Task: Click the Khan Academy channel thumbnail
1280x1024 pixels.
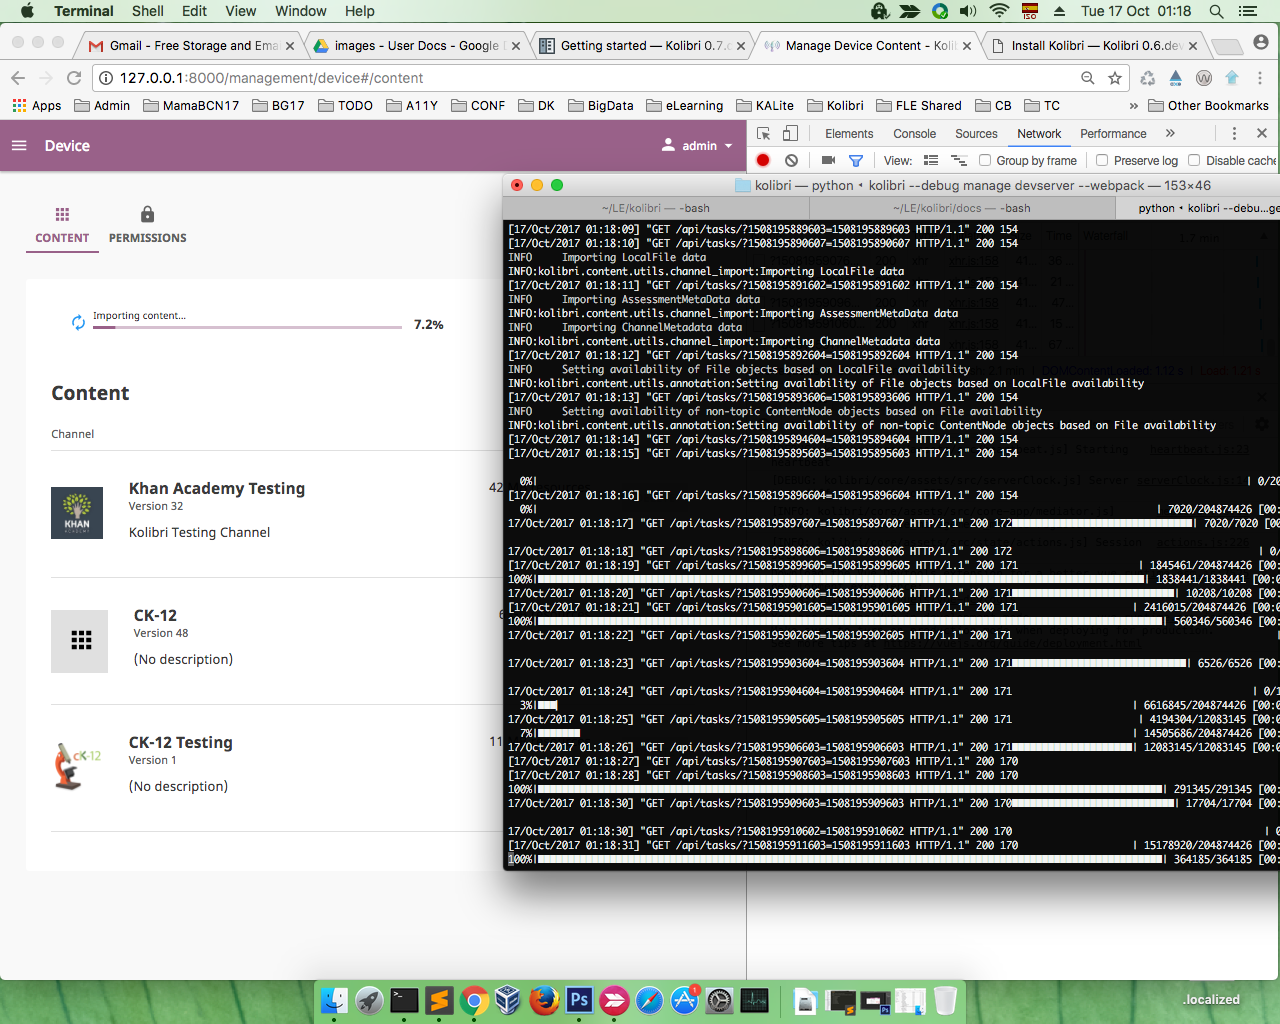Action: [77, 513]
